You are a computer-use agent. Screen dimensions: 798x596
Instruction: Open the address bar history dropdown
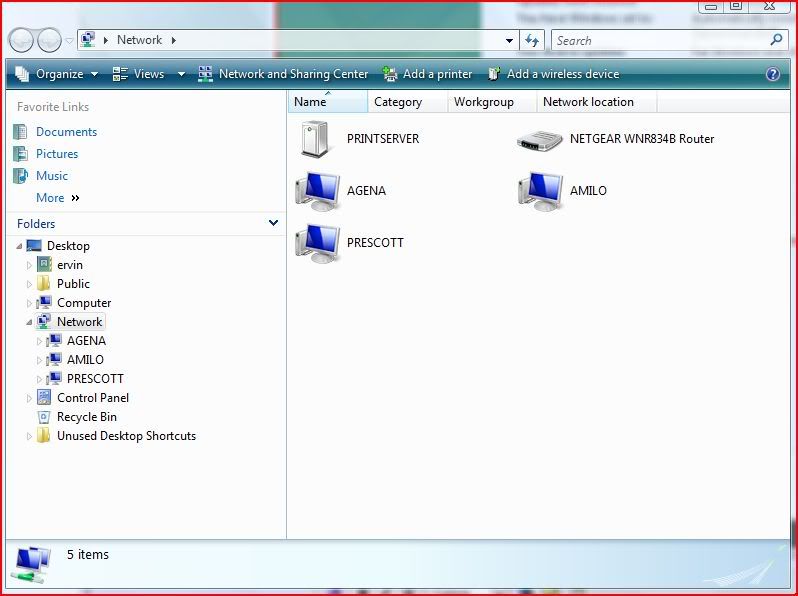(x=509, y=41)
